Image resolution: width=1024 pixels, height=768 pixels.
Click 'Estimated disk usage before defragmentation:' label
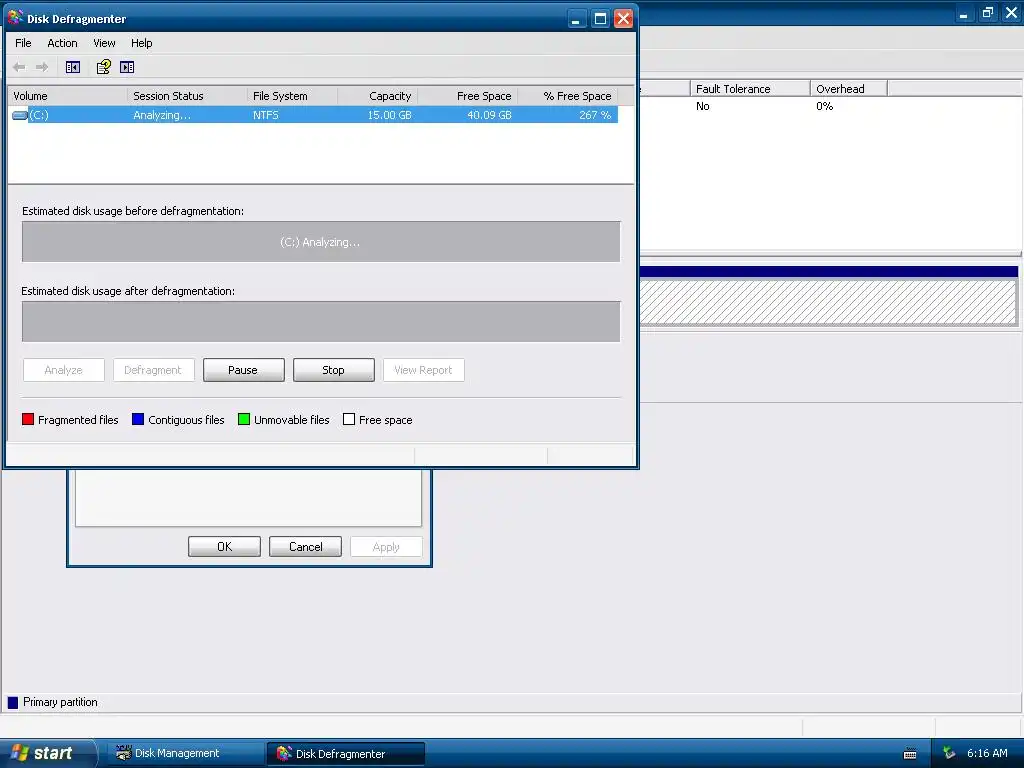pos(133,211)
